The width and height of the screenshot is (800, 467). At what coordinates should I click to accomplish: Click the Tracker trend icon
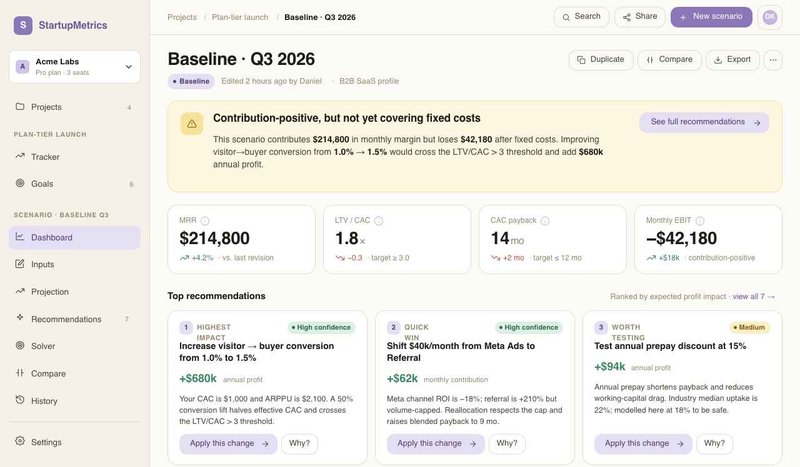click(x=20, y=156)
